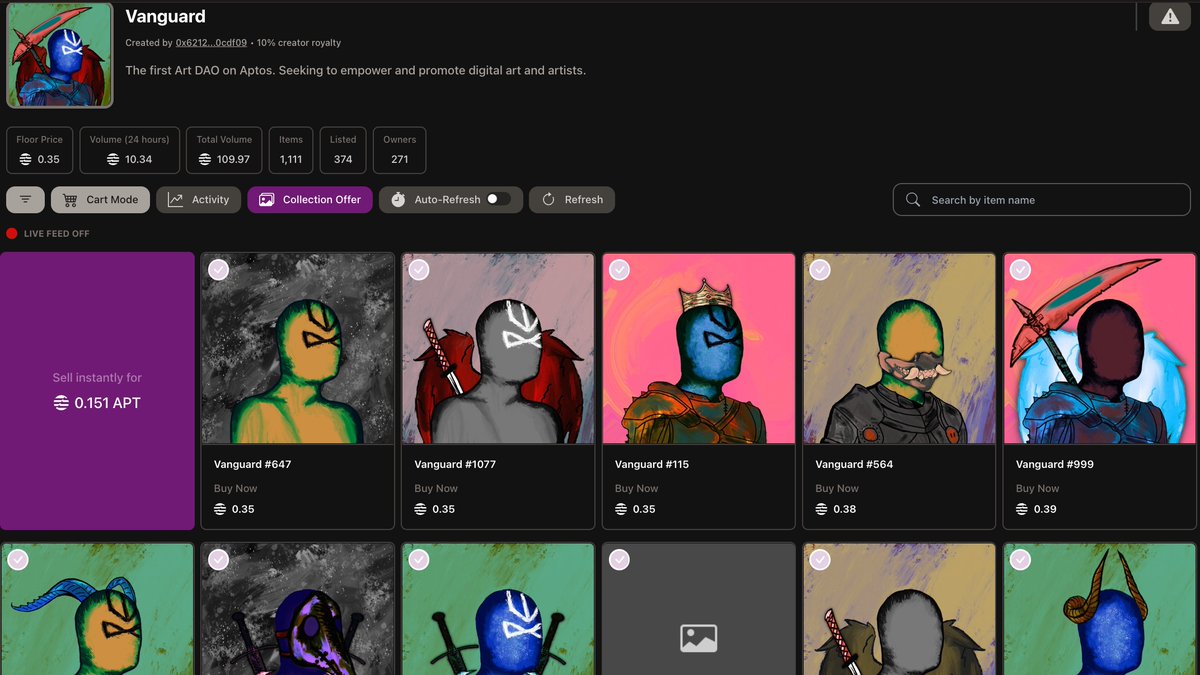Click Buy Now on Vanguard #647
This screenshot has height=675, width=1200.
235,488
